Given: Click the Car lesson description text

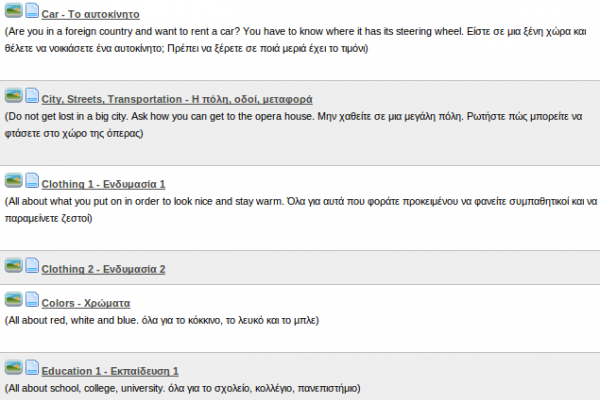Looking at the screenshot, I should (295, 40).
